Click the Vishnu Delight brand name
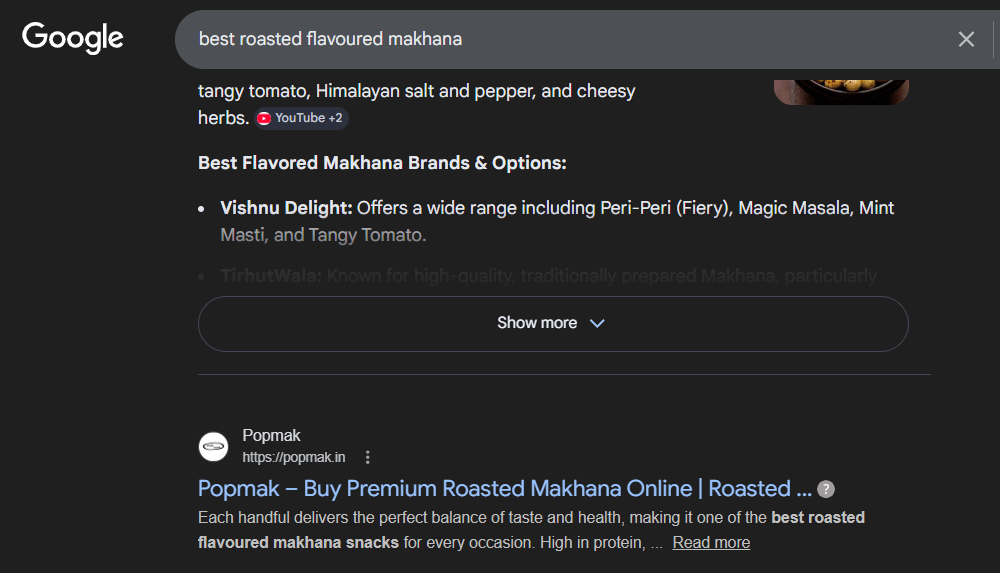Screen dimensions: 1000x573 point(286,208)
